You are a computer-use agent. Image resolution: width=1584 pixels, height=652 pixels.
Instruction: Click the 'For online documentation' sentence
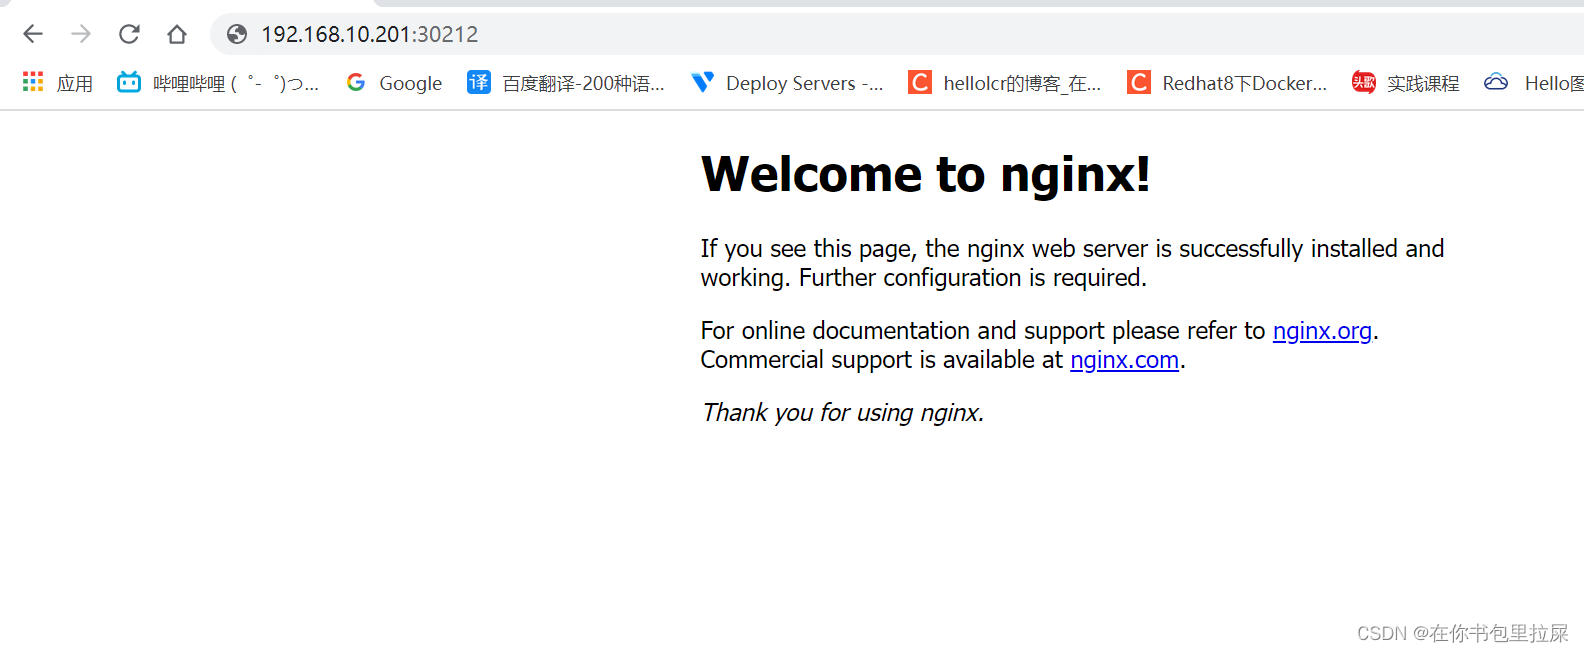tap(1040, 331)
